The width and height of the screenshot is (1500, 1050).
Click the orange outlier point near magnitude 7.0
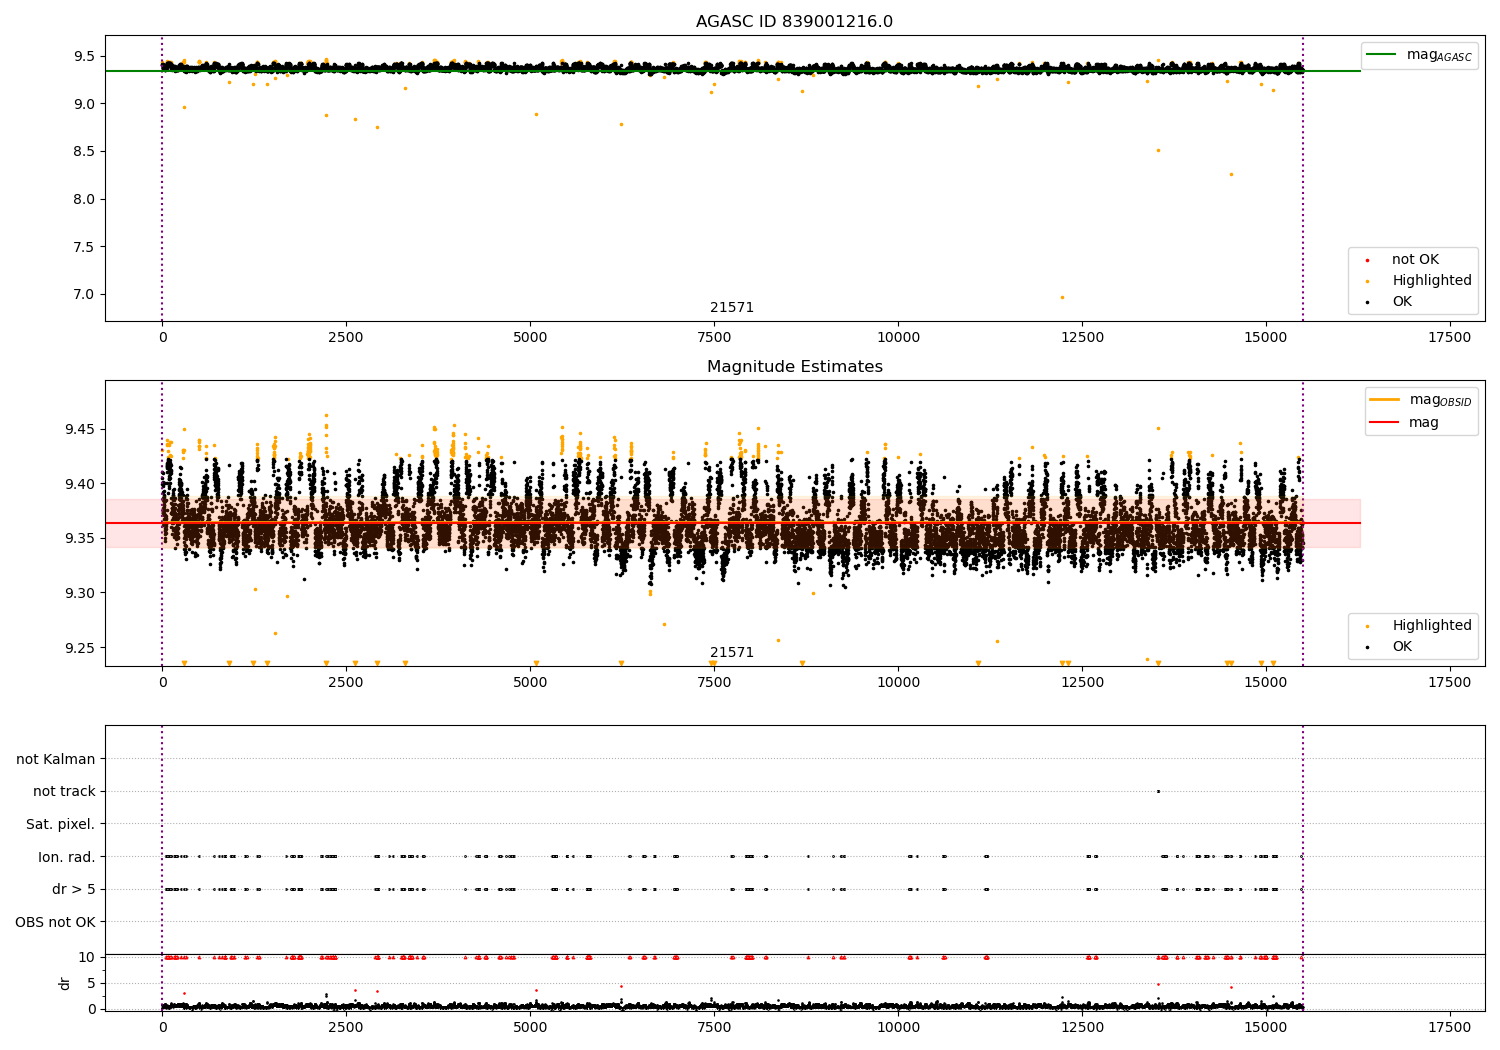tap(1062, 297)
